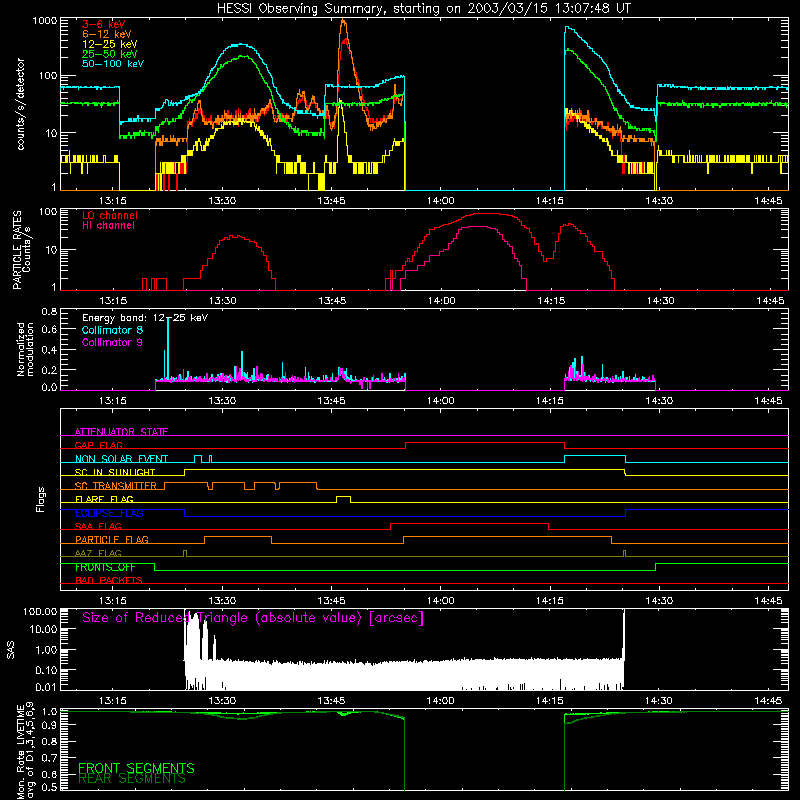The image size is (800, 800).
Task: Select the 25-50 keV legend label
Action: click(110, 54)
